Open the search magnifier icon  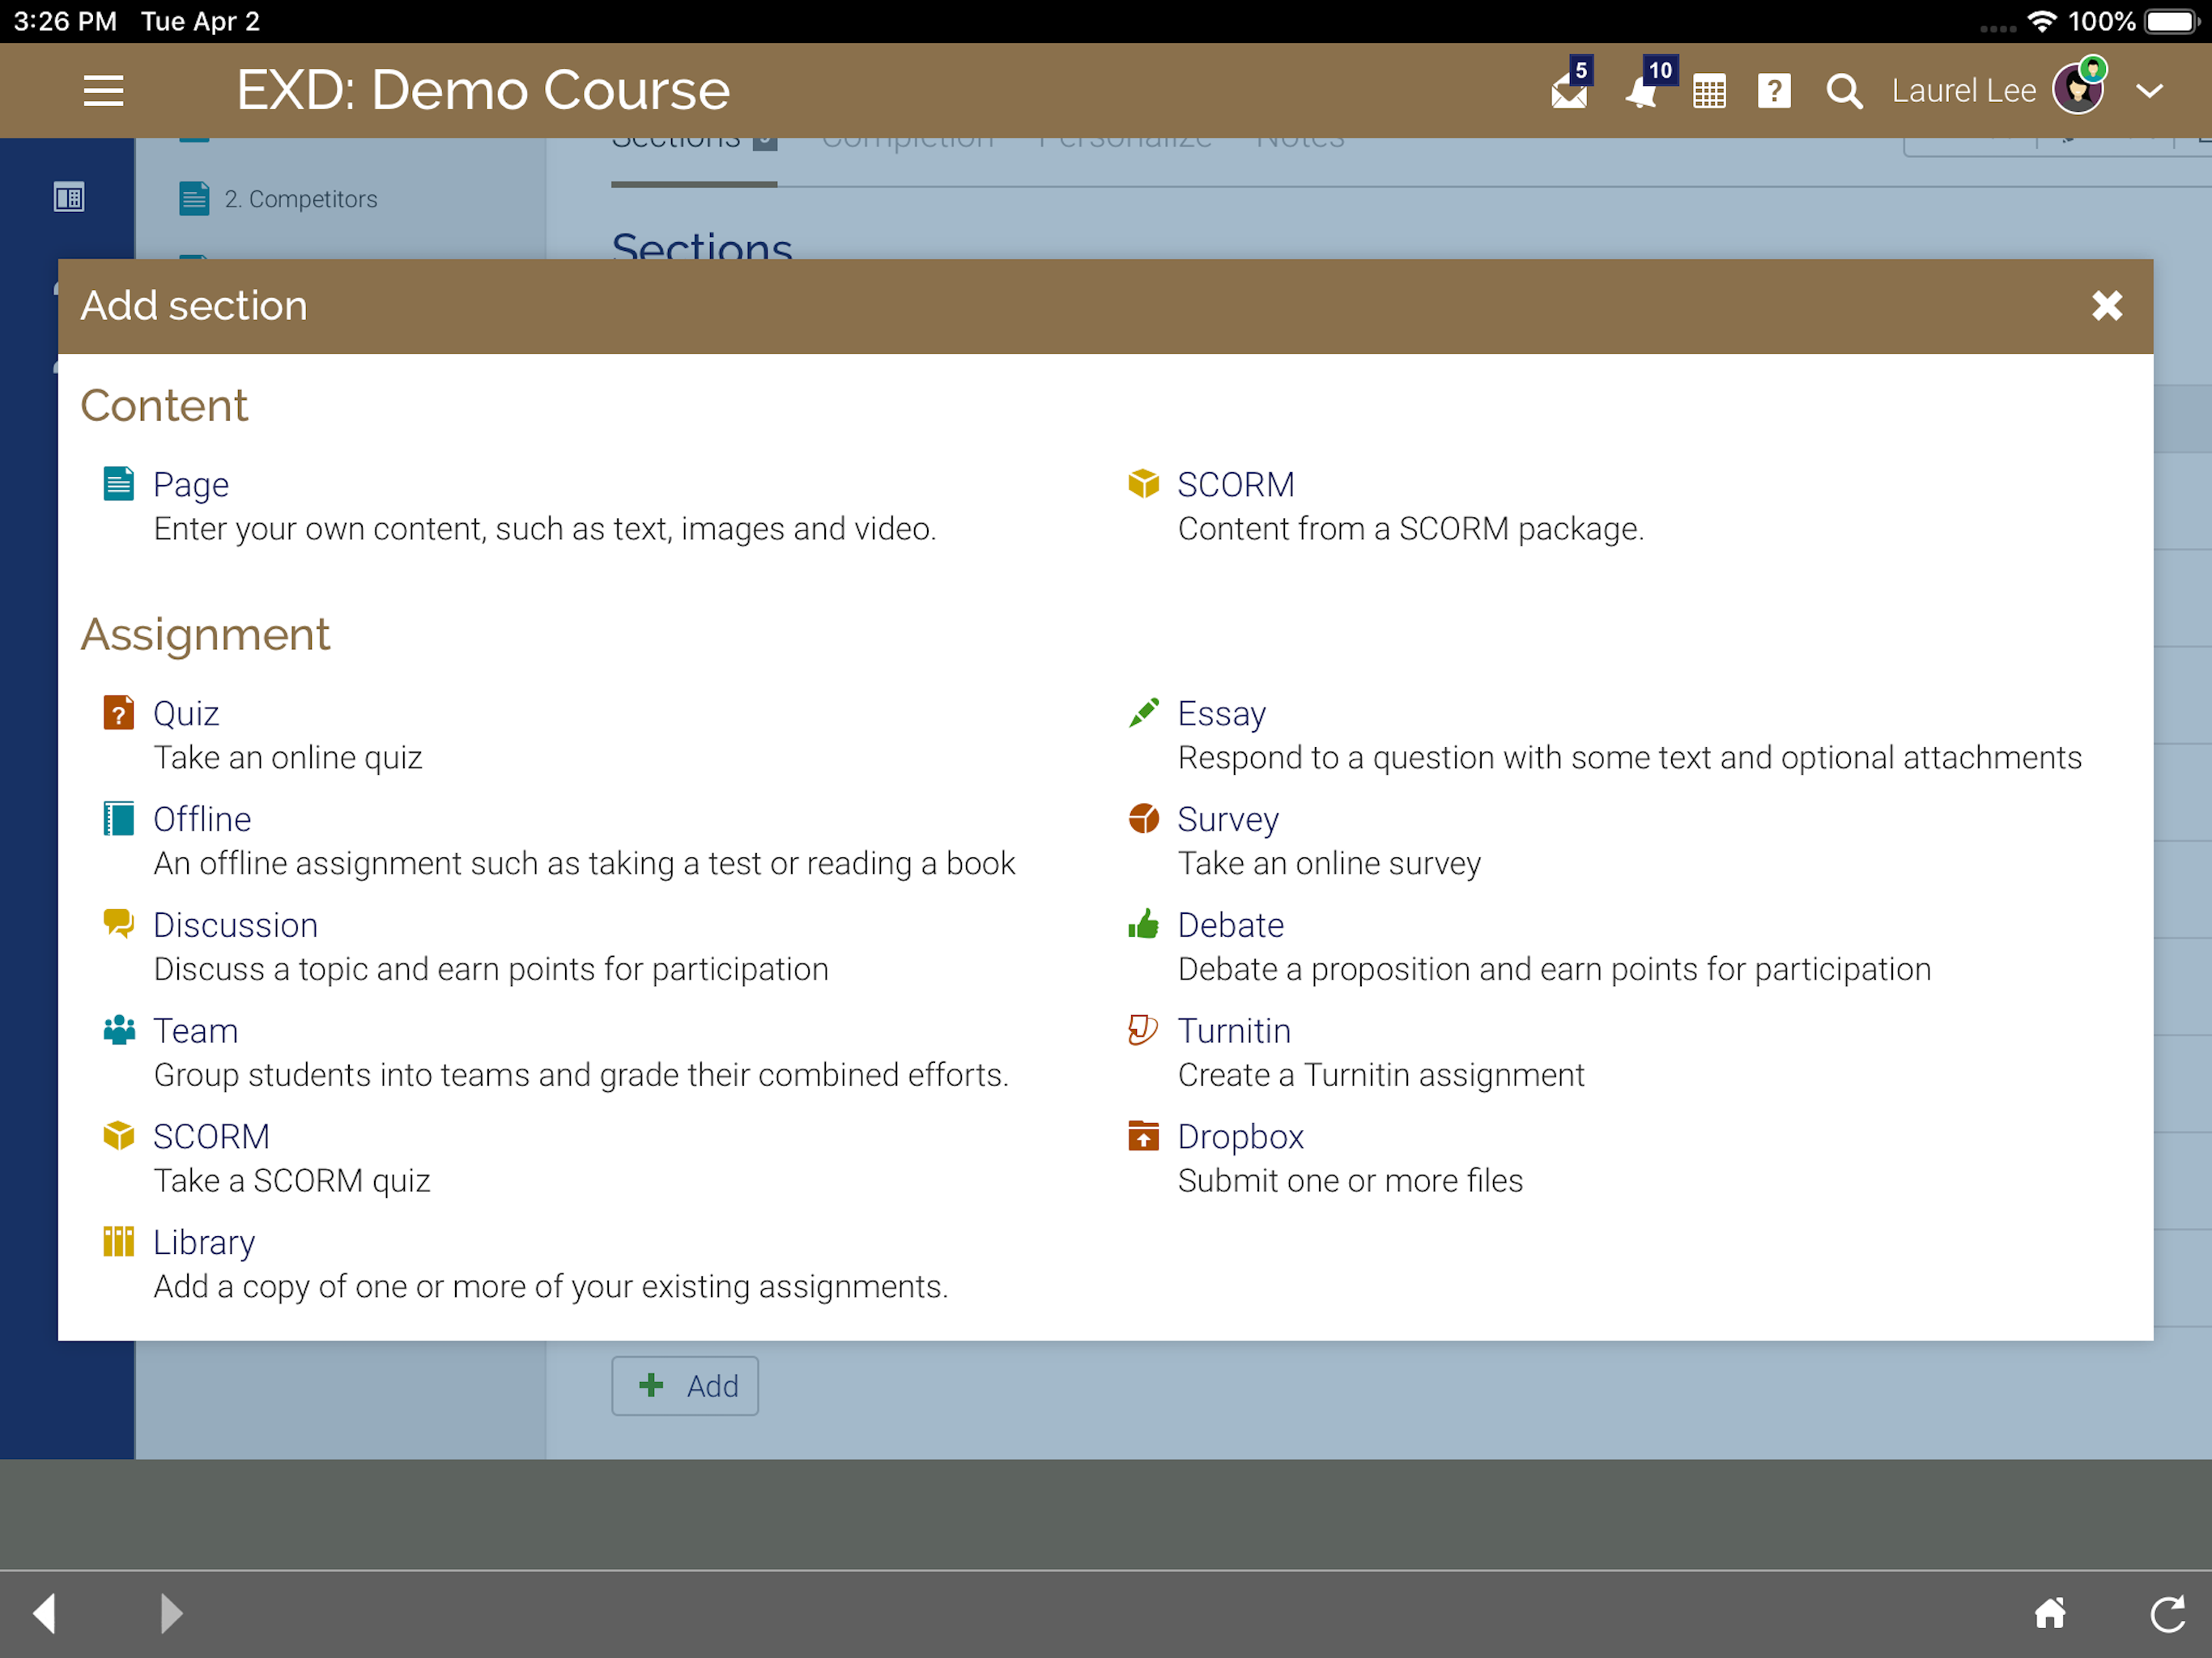pos(1844,92)
